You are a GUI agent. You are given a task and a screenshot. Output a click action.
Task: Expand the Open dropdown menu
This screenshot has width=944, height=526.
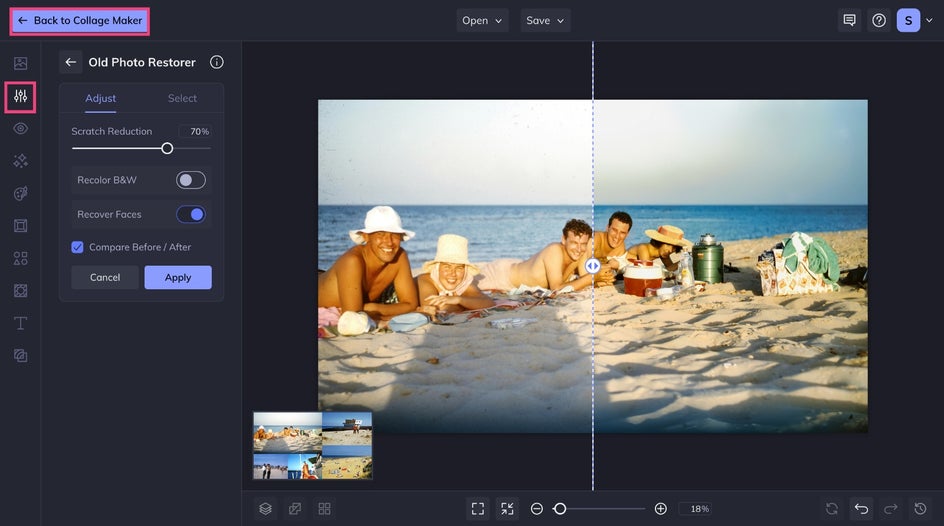pyautogui.click(x=482, y=20)
